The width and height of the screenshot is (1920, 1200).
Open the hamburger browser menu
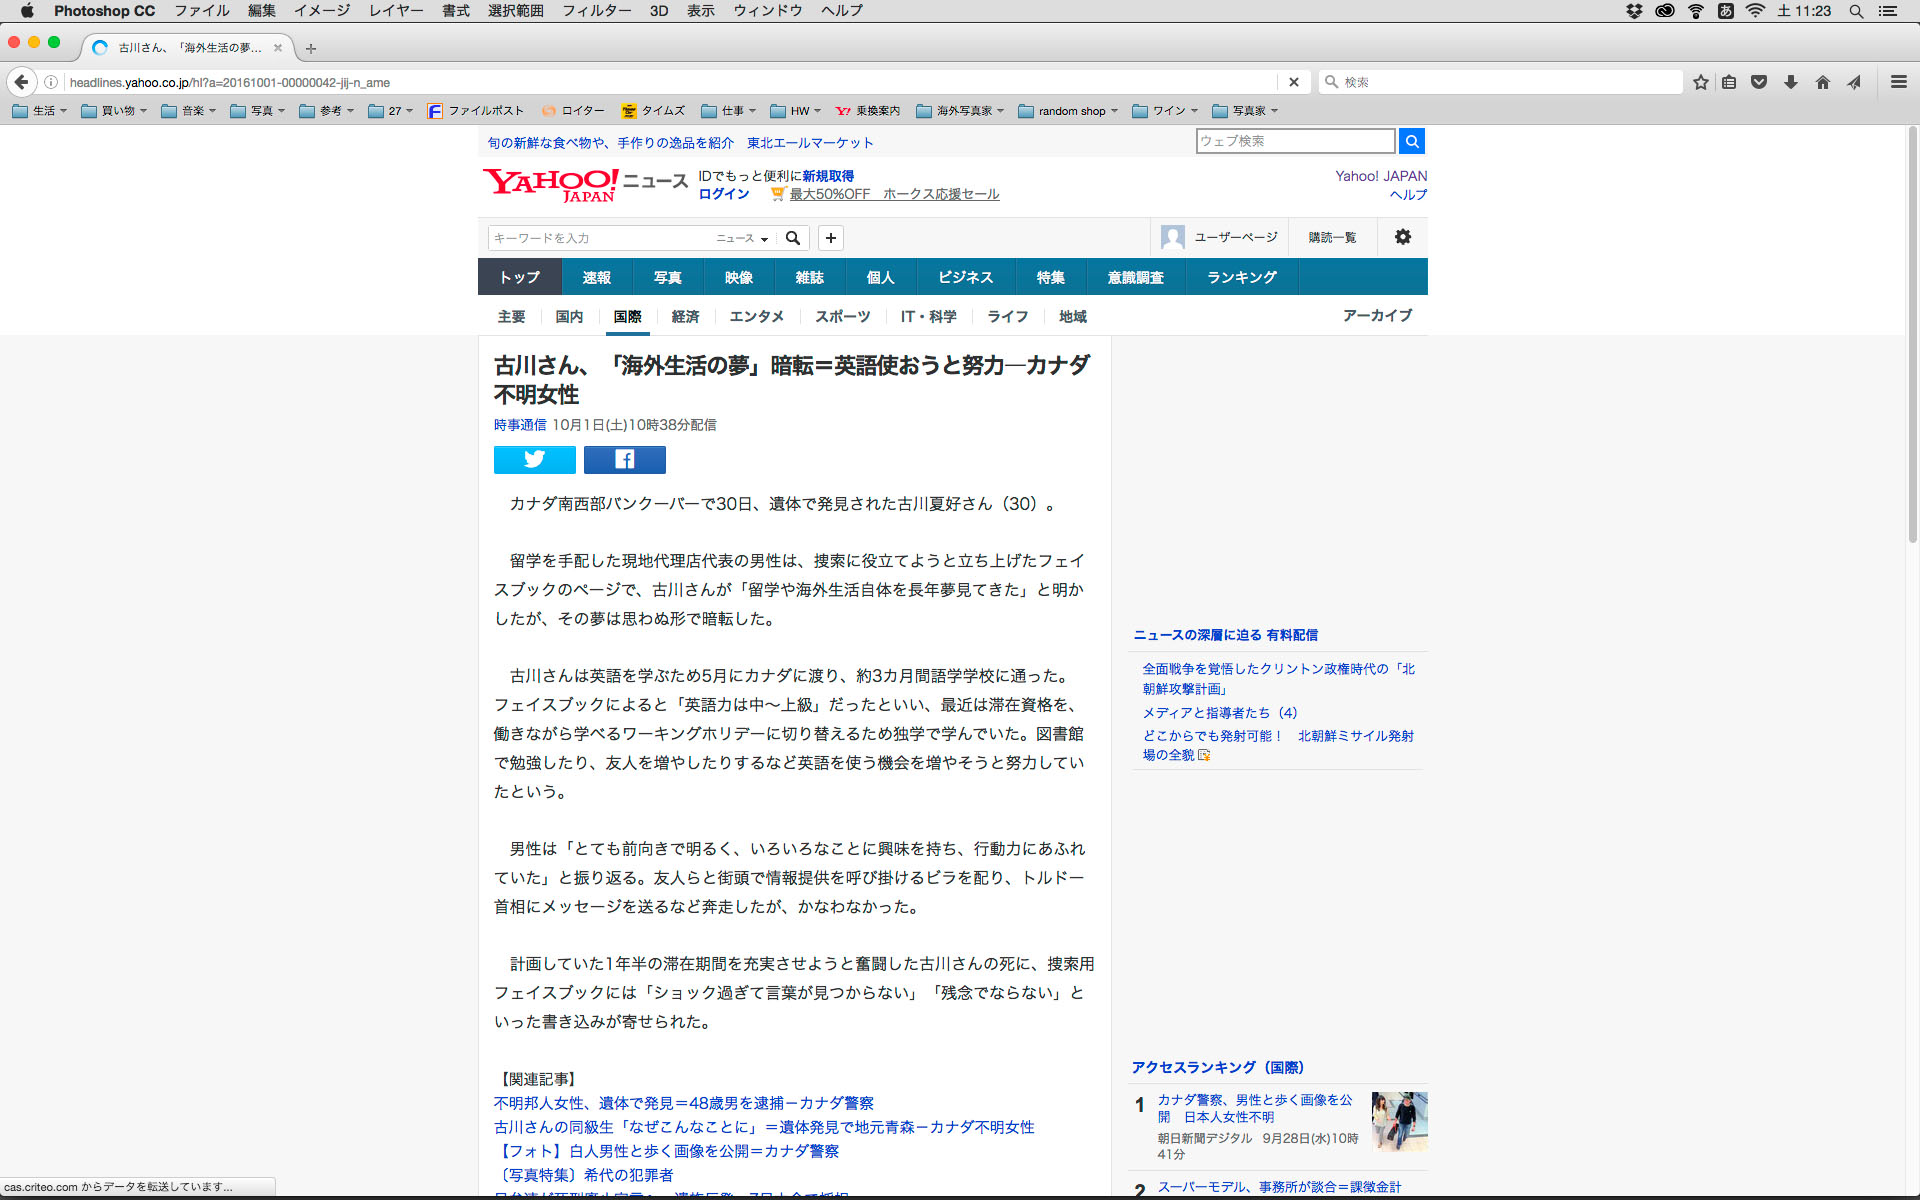1899,82
